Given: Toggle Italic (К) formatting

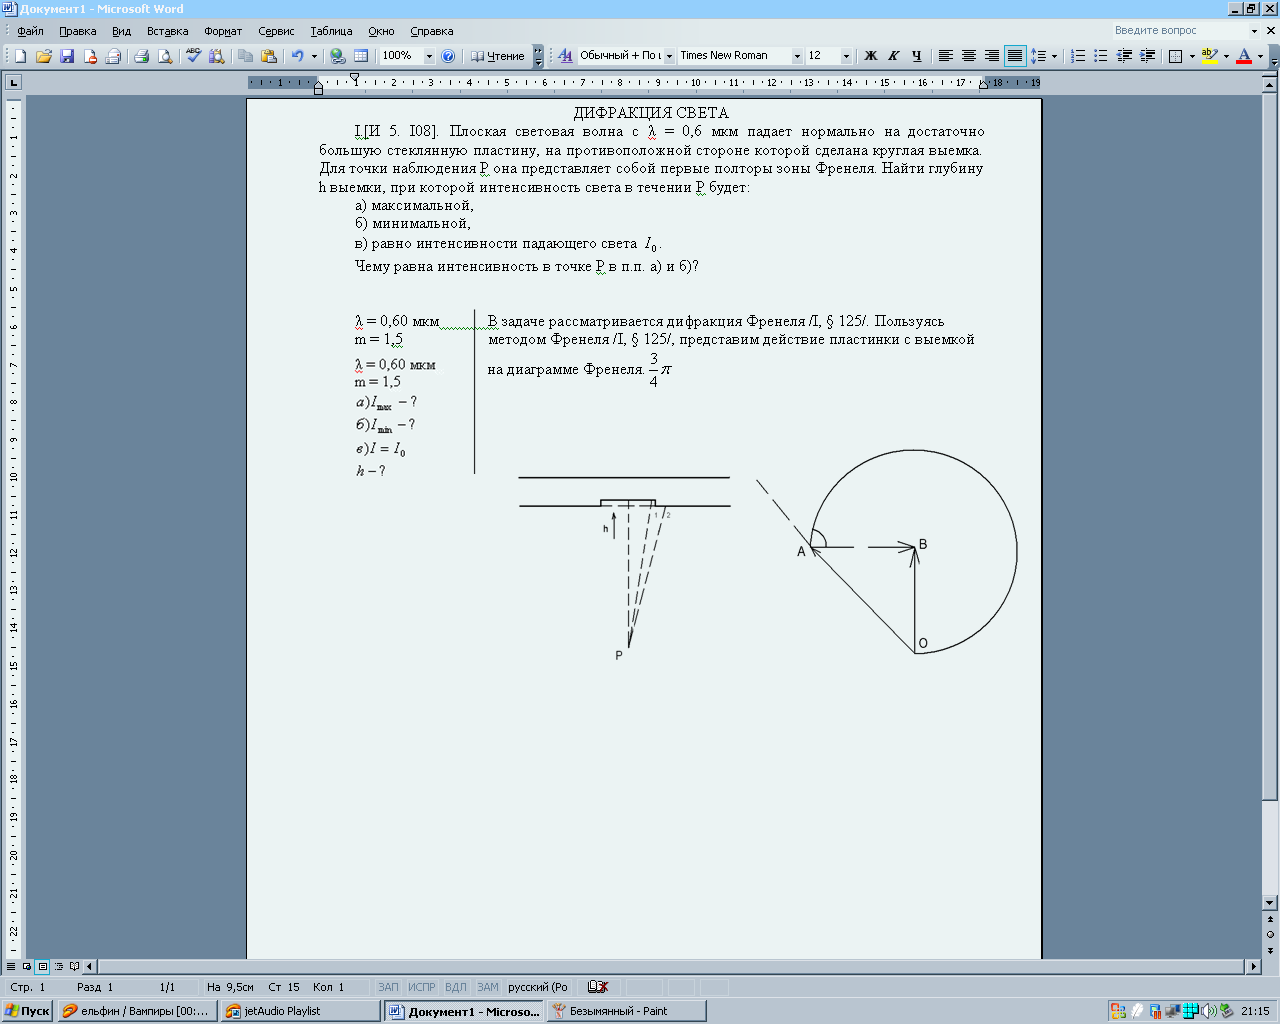Looking at the screenshot, I should click(x=893, y=56).
